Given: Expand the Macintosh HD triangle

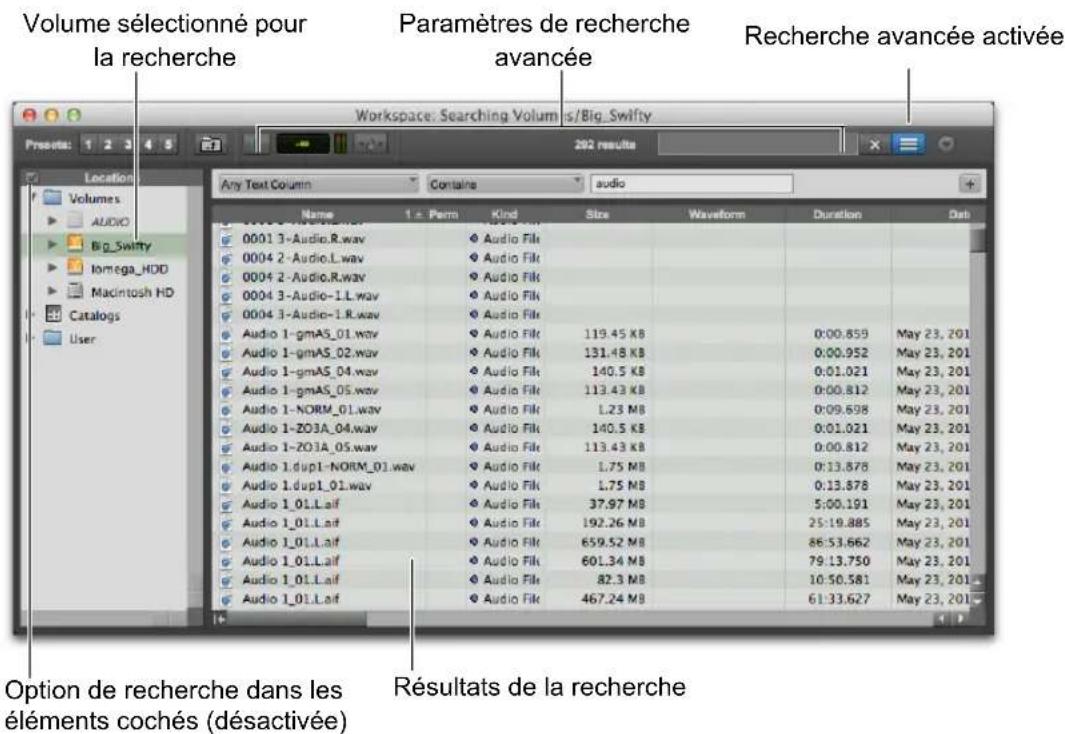Looking at the screenshot, I should click(52, 291).
